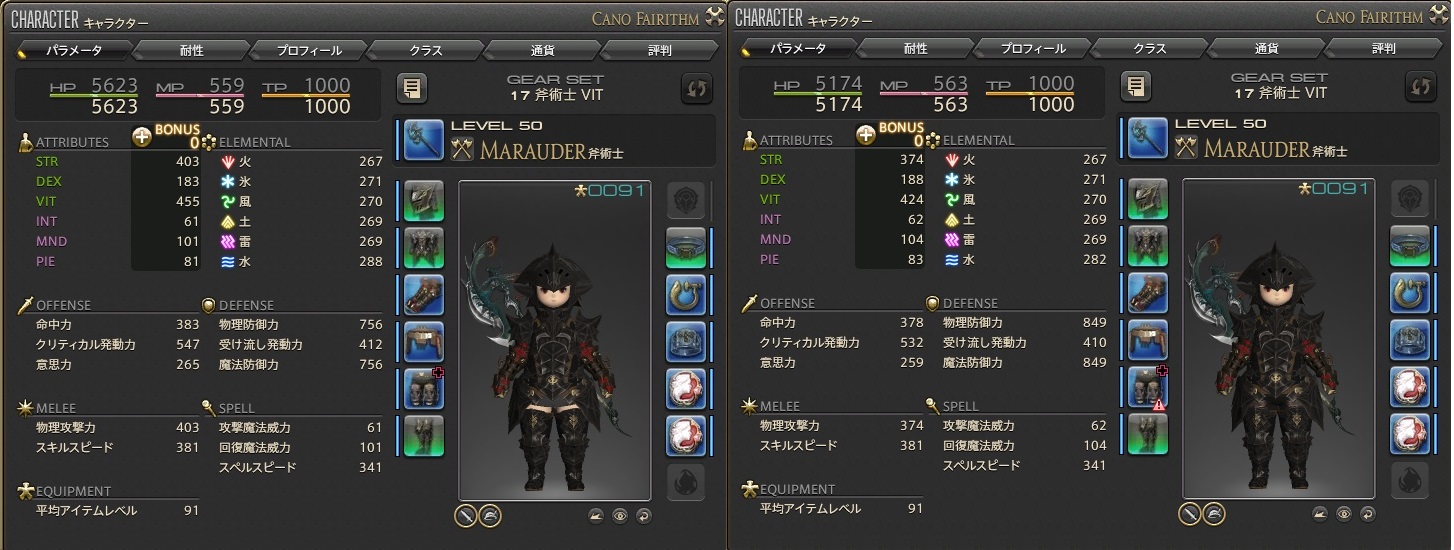1454x550 pixels.
Task: Switch to the 耐性 tab in the HP 5623 window
Action: (190, 49)
